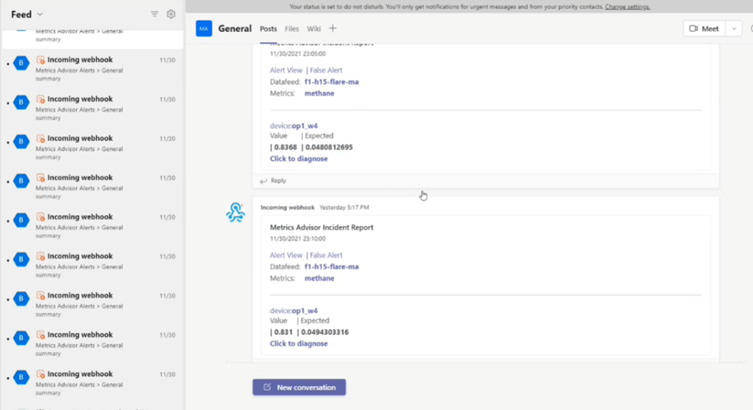Select expected value 0.0480812695 text

click(x=329, y=147)
